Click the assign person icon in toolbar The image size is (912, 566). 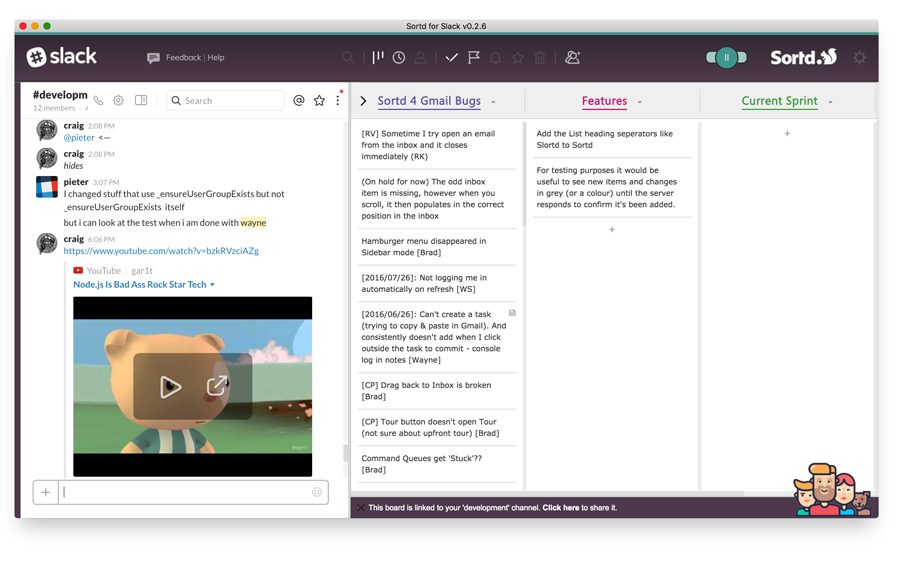[x=421, y=58]
